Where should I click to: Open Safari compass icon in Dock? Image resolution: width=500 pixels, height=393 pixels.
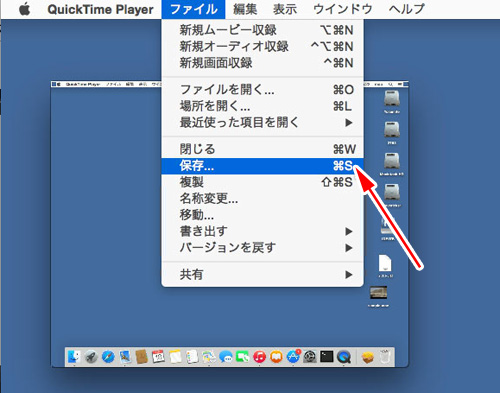coord(108,357)
